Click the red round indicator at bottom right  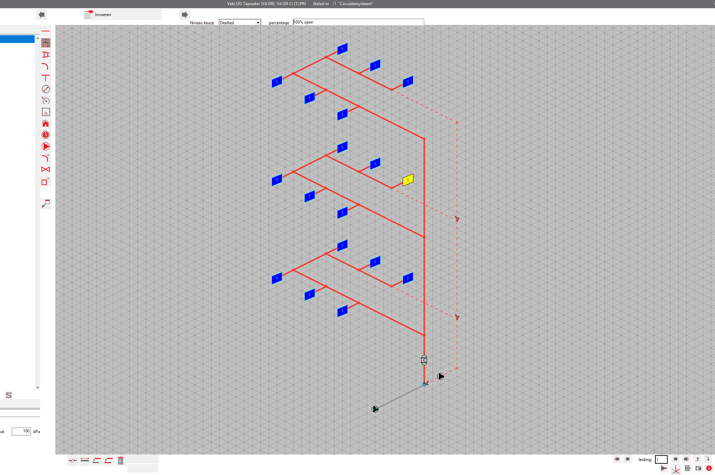[709, 468]
